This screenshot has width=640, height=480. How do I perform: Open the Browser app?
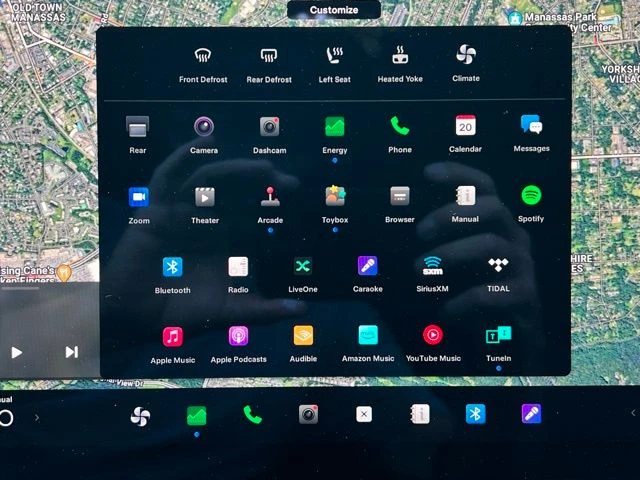click(x=400, y=204)
